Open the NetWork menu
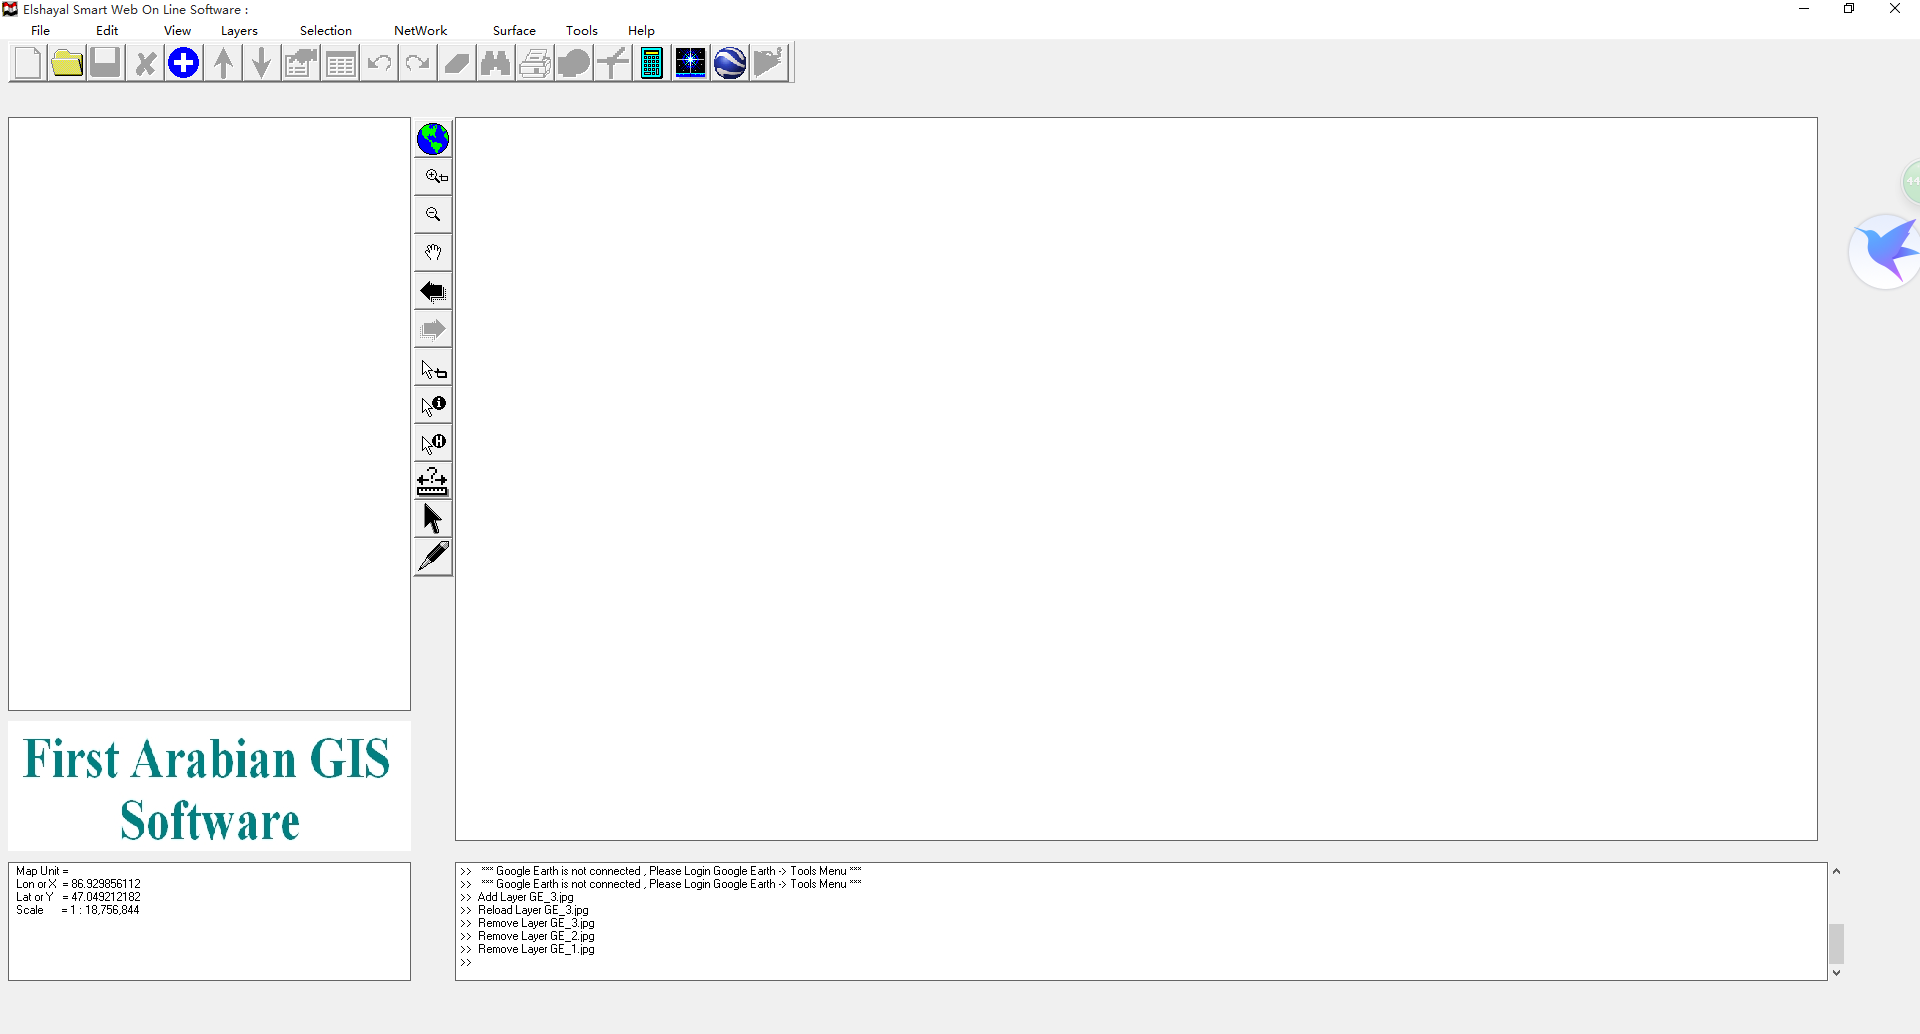1920x1034 pixels. [x=420, y=31]
